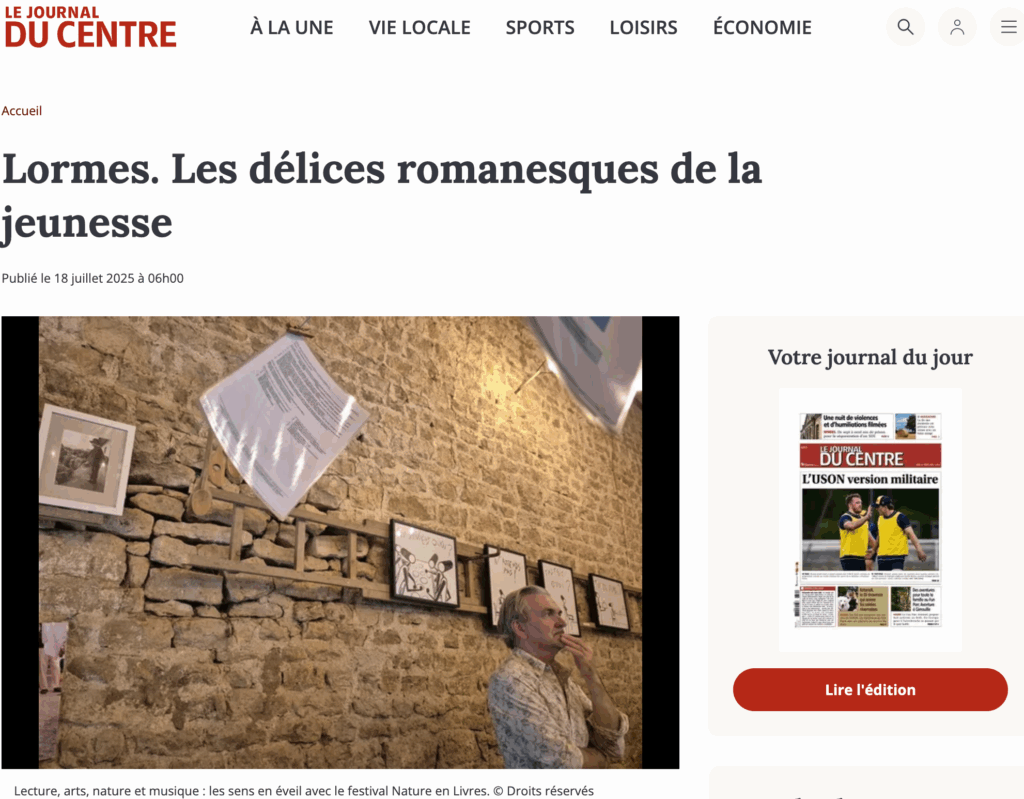Click the Lire l'édition button

coord(870,689)
